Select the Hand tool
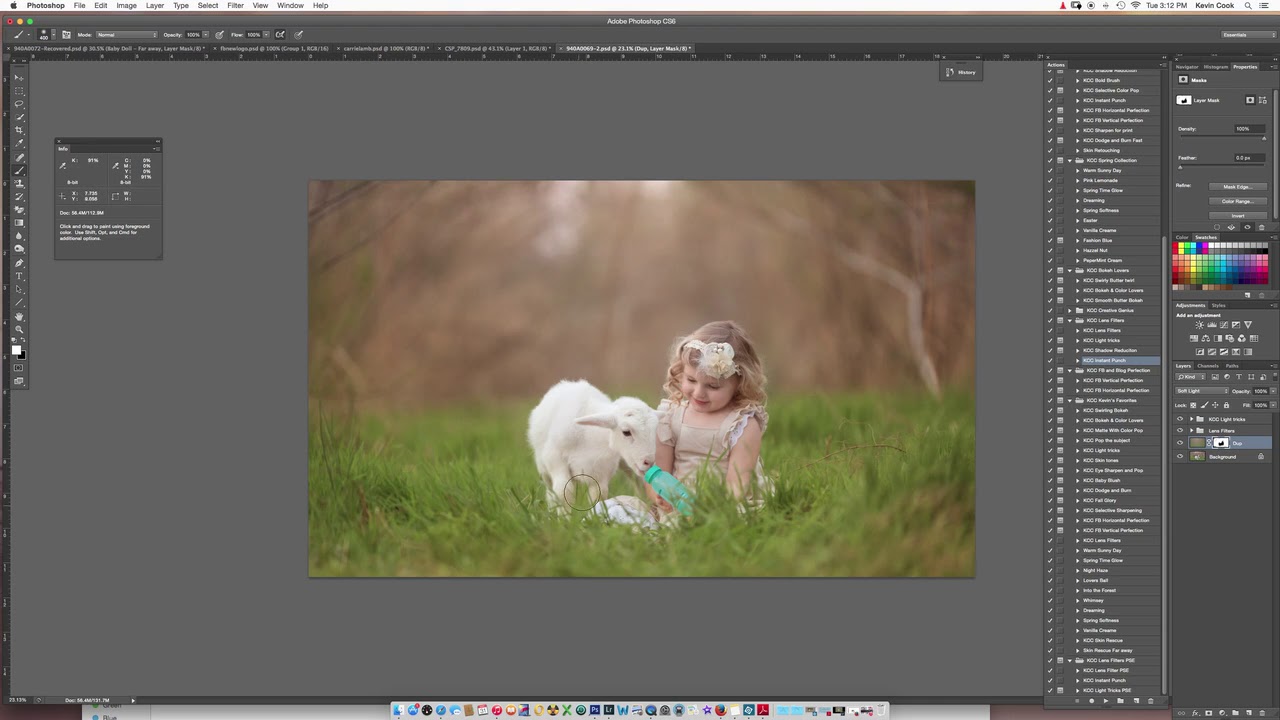Image resolution: width=1280 pixels, height=720 pixels. click(18, 316)
